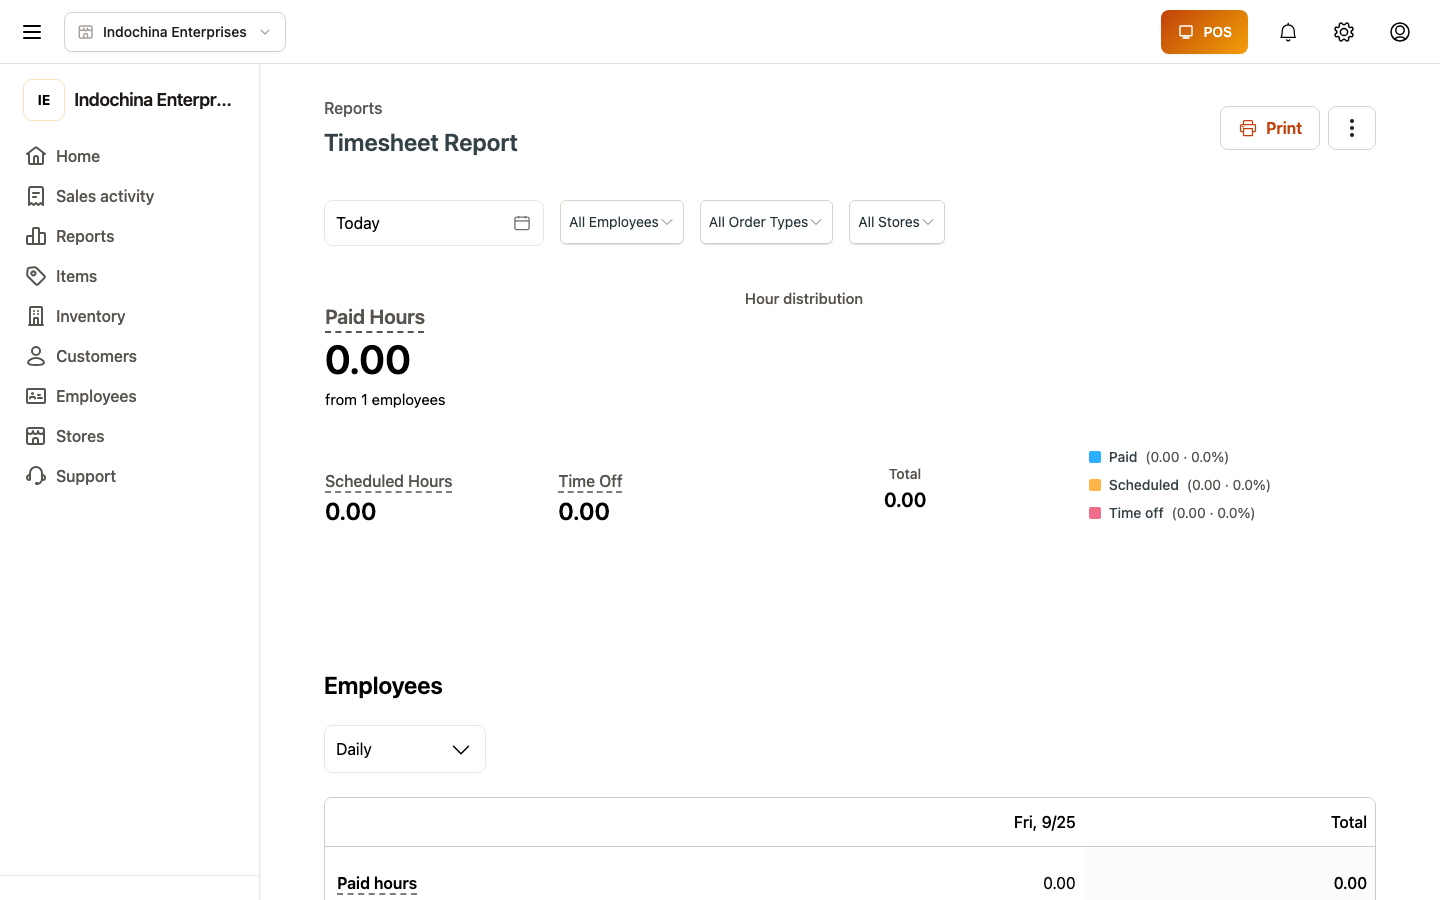The height and width of the screenshot is (900, 1440).
Task: Open Sales activity page
Action: click(x=105, y=196)
